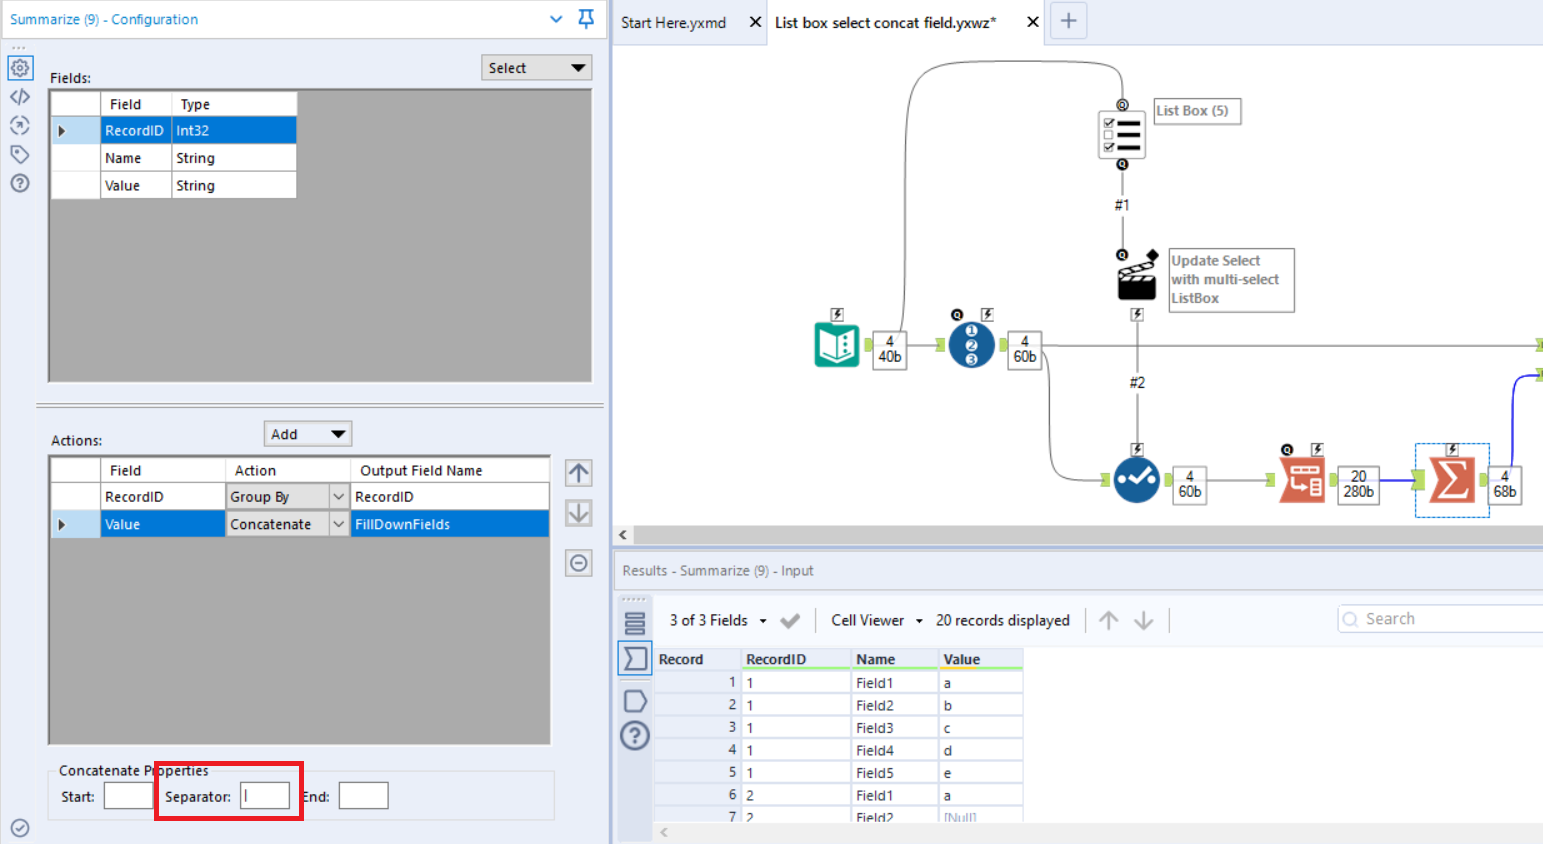Image resolution: width=1543 pixels, height=844 pixels.
Task: Click the Summarize tool on canvas
Action: pyautogui.click(x=1451, y=481)
